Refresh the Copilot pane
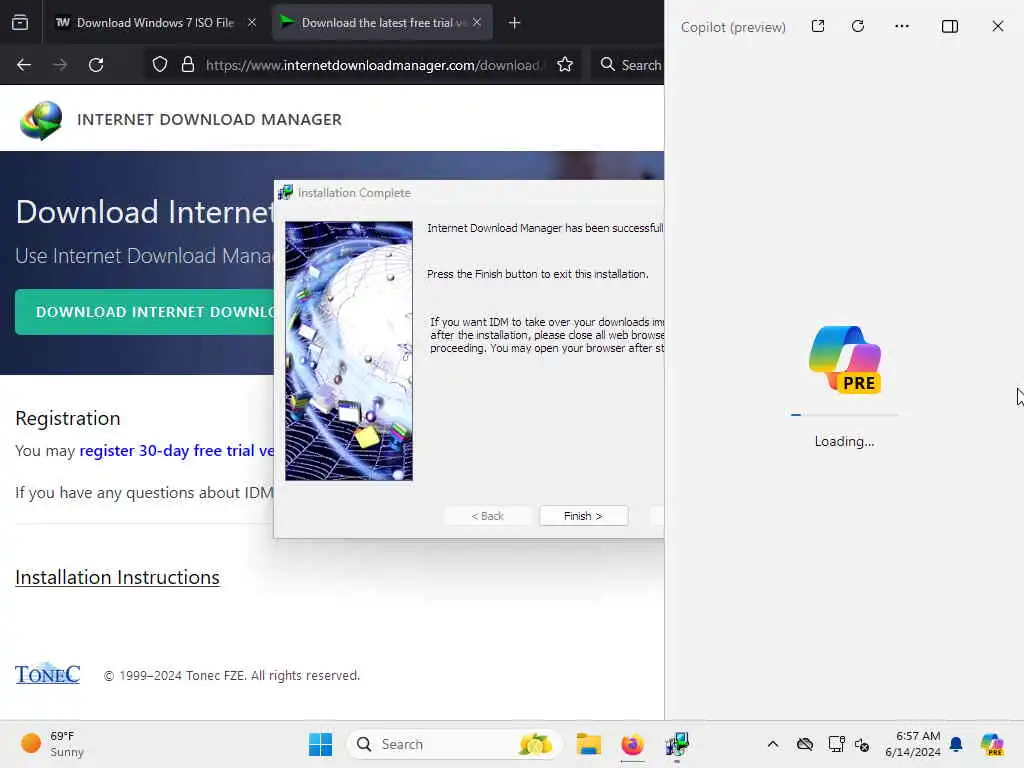The height and width of the screenshot is (768, 1024). 858,26
